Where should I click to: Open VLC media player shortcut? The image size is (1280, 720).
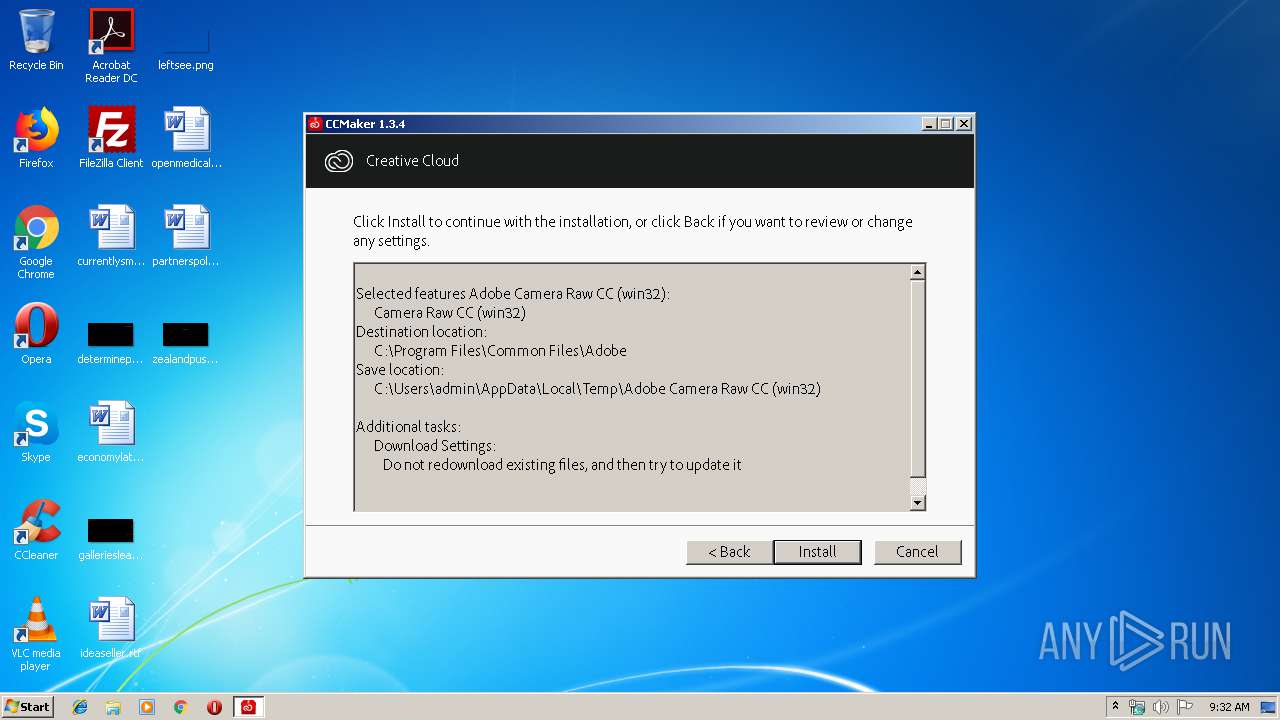pyautogui.click(x=36, y=634)
